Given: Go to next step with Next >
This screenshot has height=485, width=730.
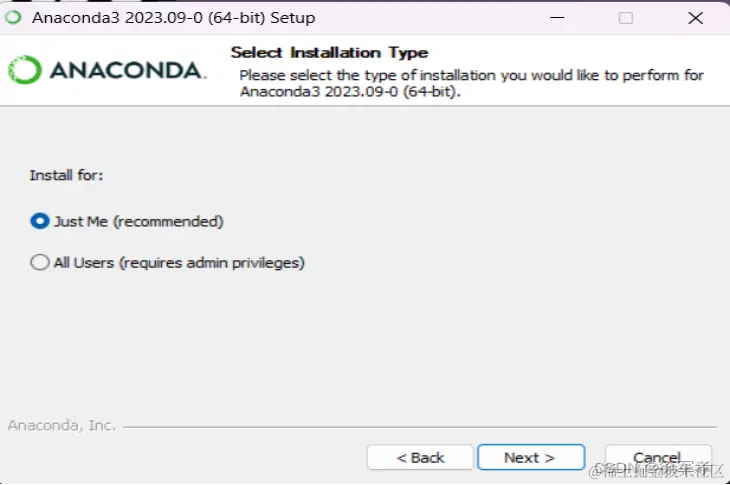Looking at the screenshot, I should (x=531, y=458).
